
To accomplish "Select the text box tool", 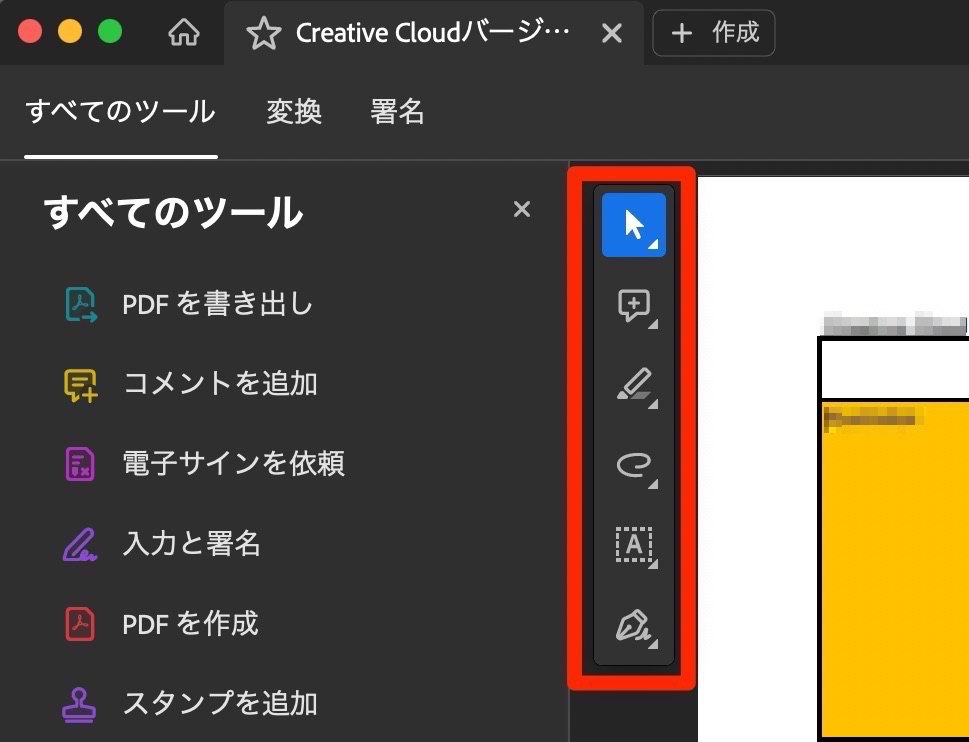I will pyautogui.click(x=632, y=545).
